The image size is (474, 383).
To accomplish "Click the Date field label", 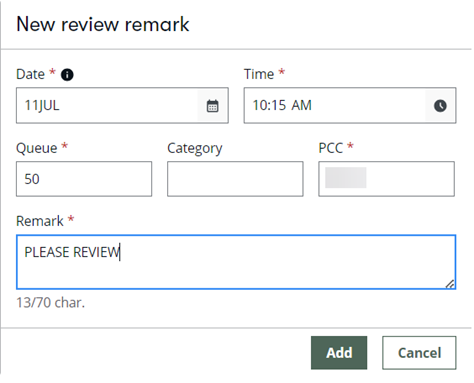I will (x=30, y=74).
